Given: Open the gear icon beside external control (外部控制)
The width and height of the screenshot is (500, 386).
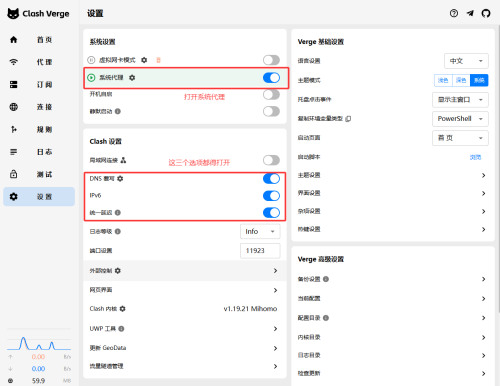Looking at the screenshot, I should [118, 271].
